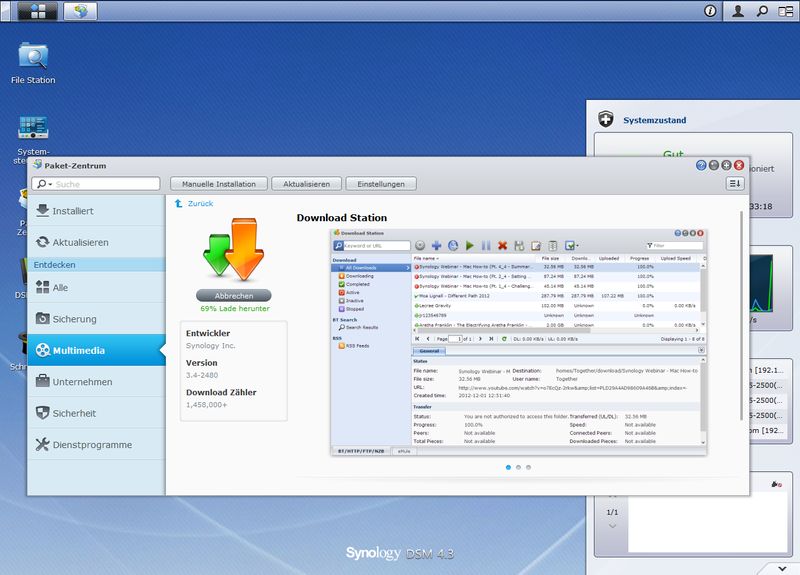Select Multimedia category
This screenshot has height=575, width=800.
tap(96, 350)
